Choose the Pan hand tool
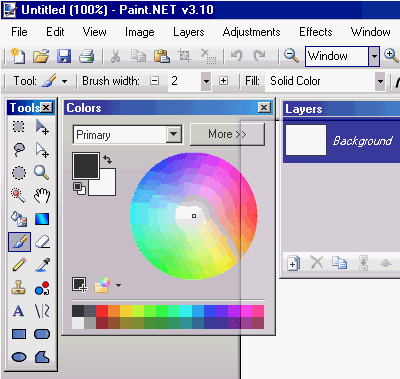Image resolution: width=400 pixels, height=379 pixels. (42, 195)
